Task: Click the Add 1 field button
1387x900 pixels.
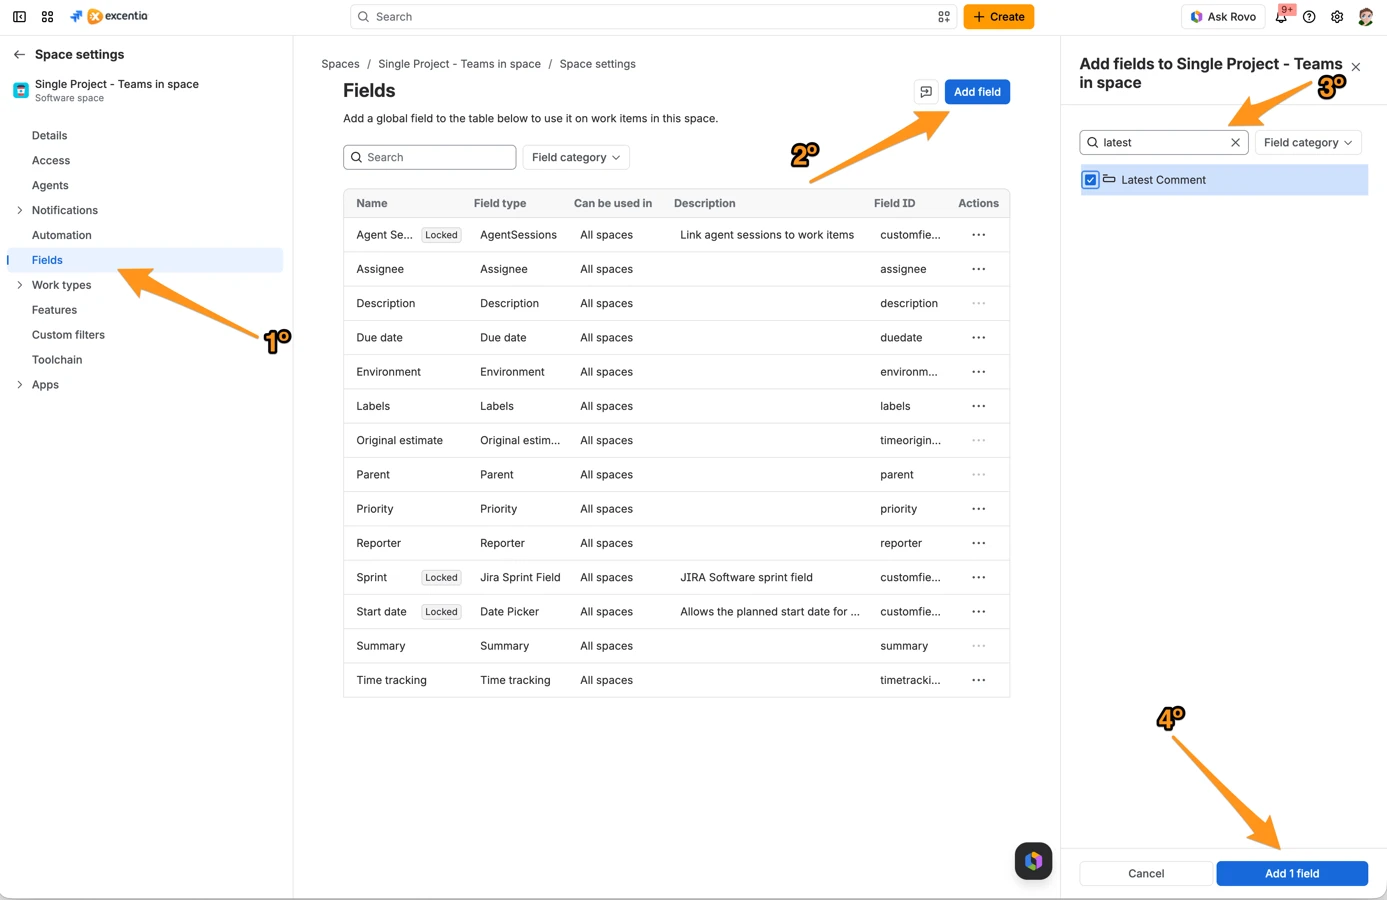Action: 1292,873
